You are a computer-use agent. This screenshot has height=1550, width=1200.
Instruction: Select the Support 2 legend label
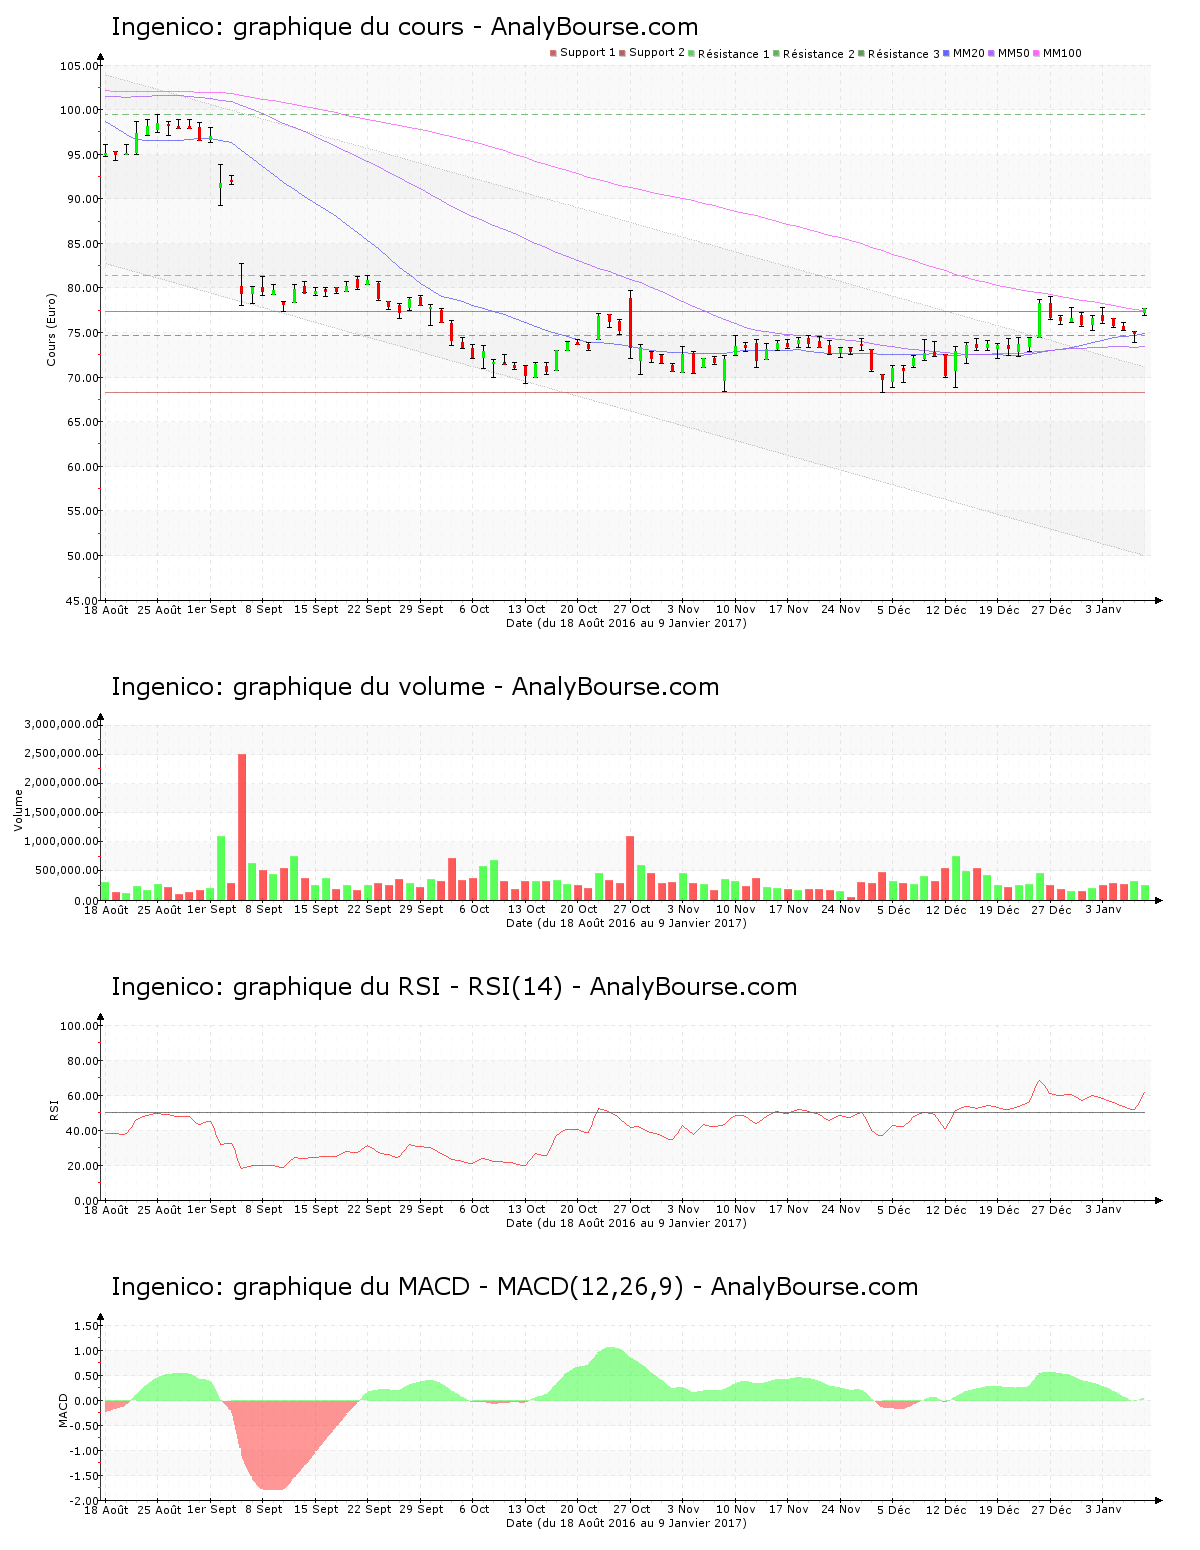click(657, 53)
